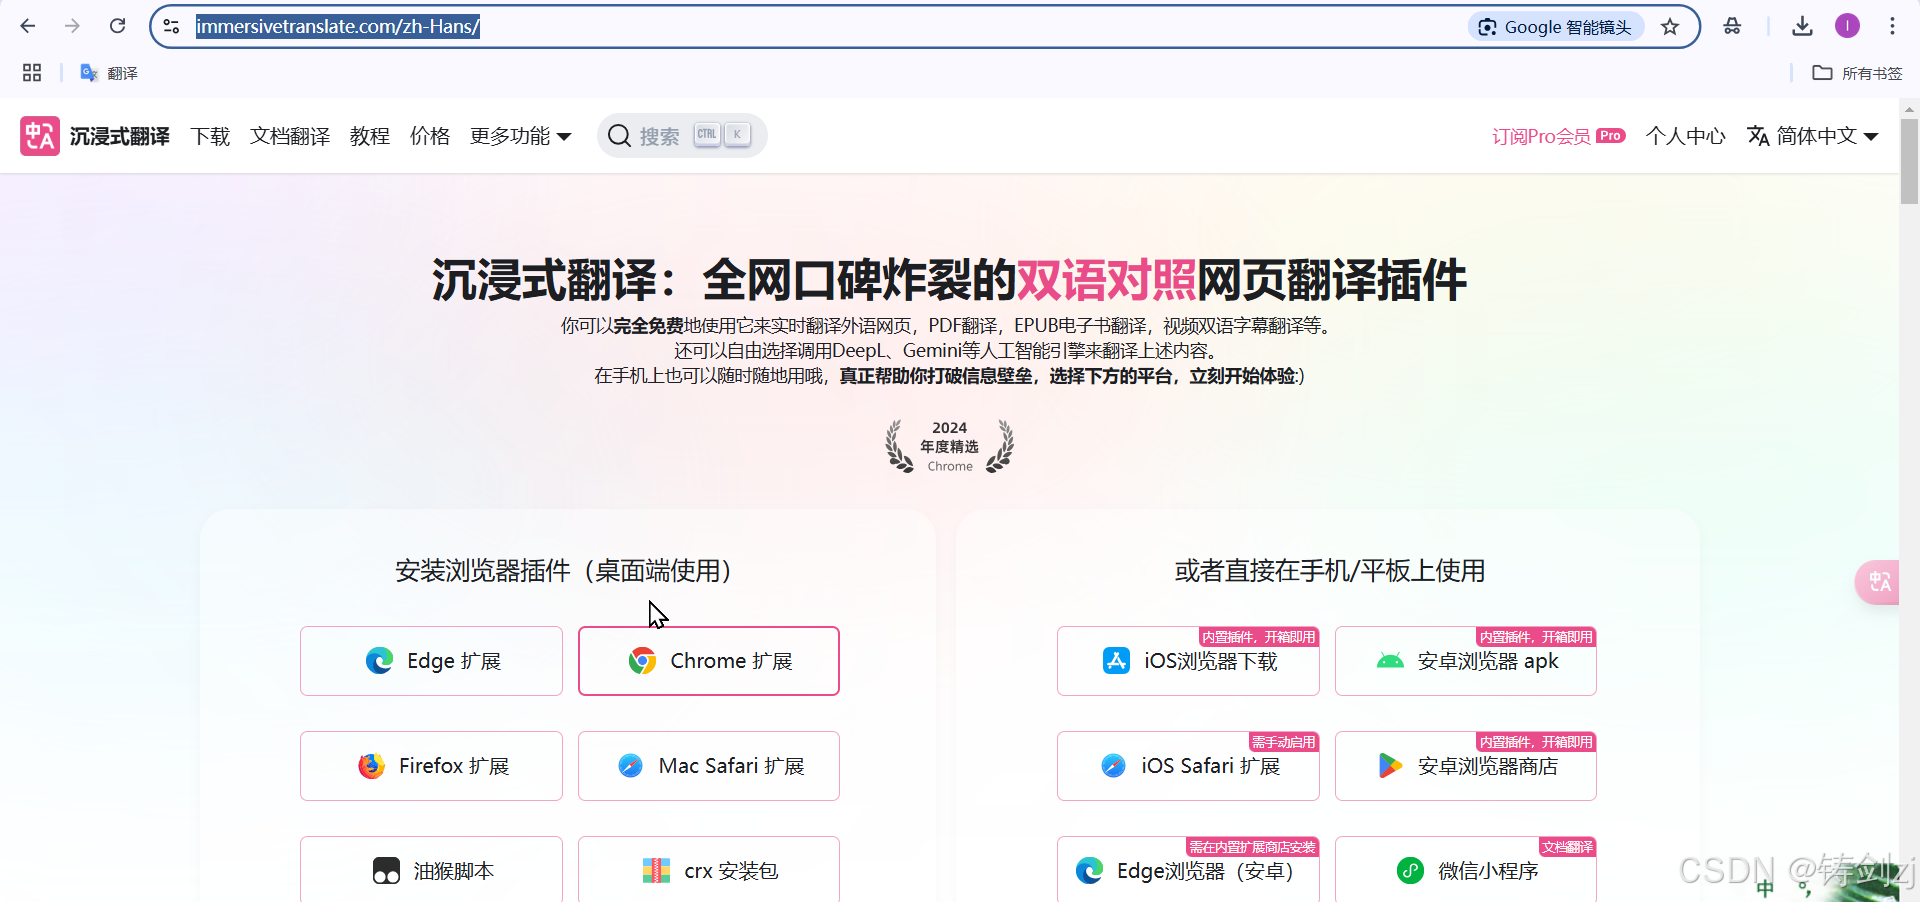Click the page vertical scrollbar thumb

pyautogui.click(x=1909, y=160)
